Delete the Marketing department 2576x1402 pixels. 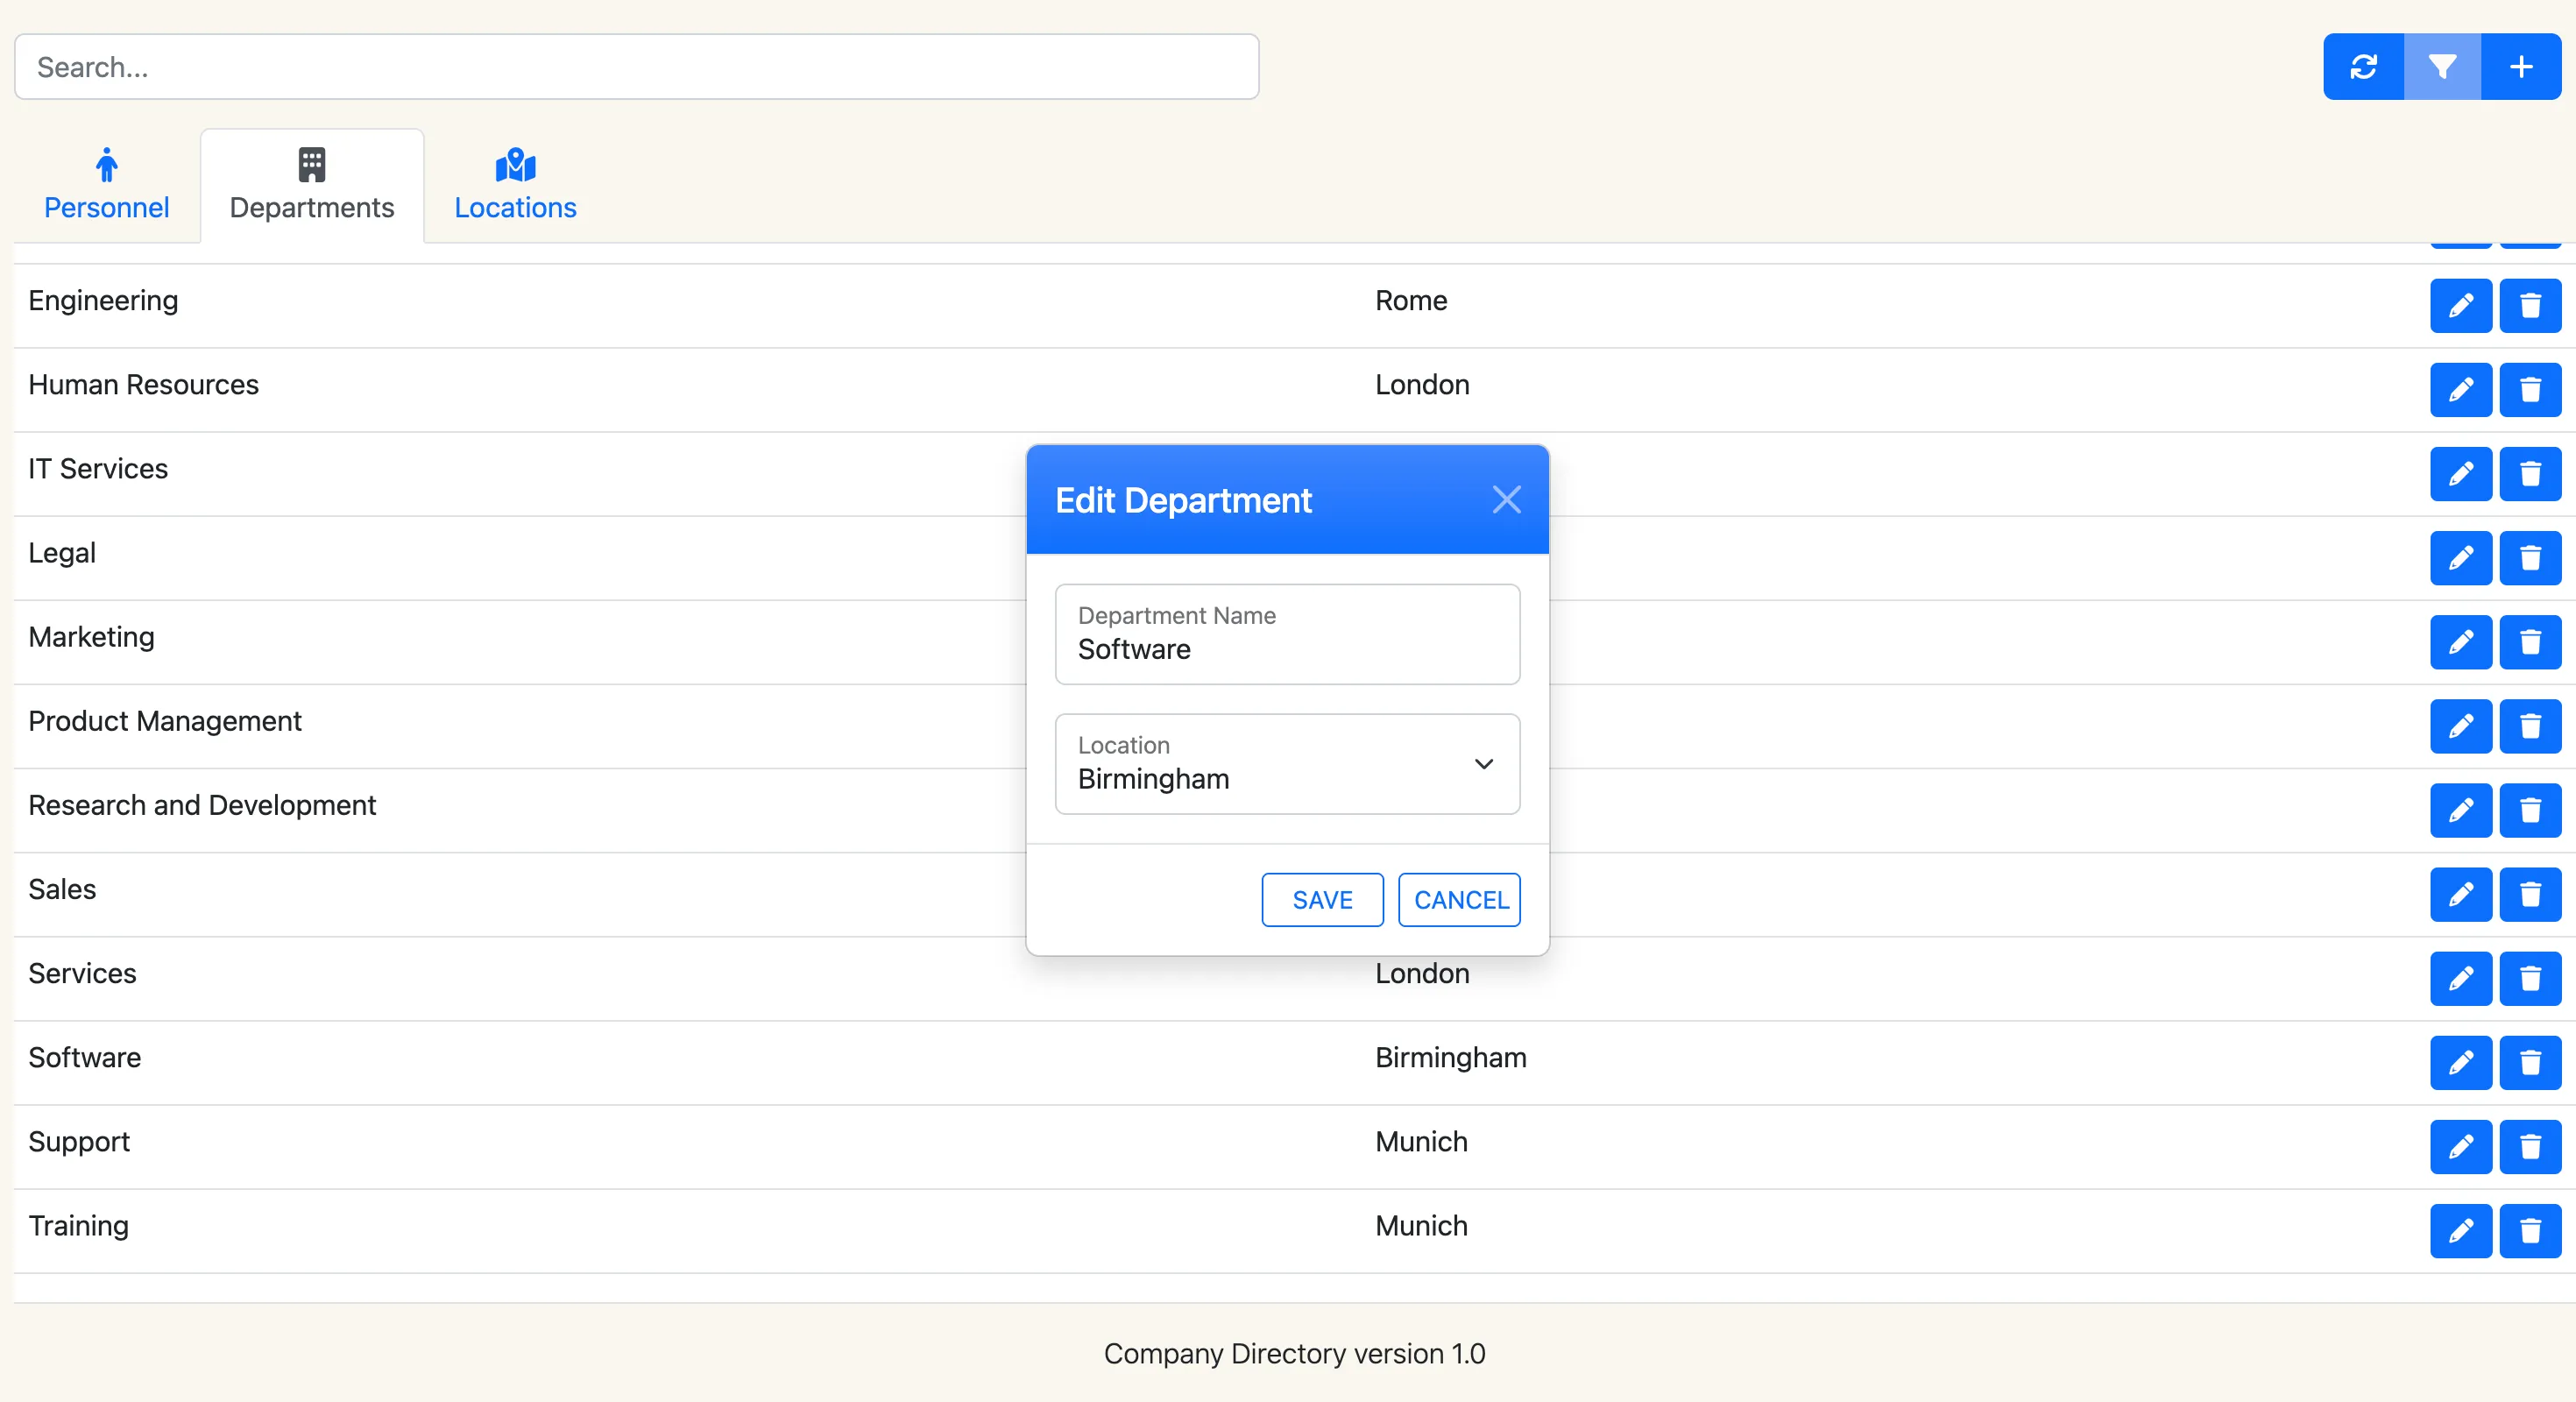(x=2530, y=641)
